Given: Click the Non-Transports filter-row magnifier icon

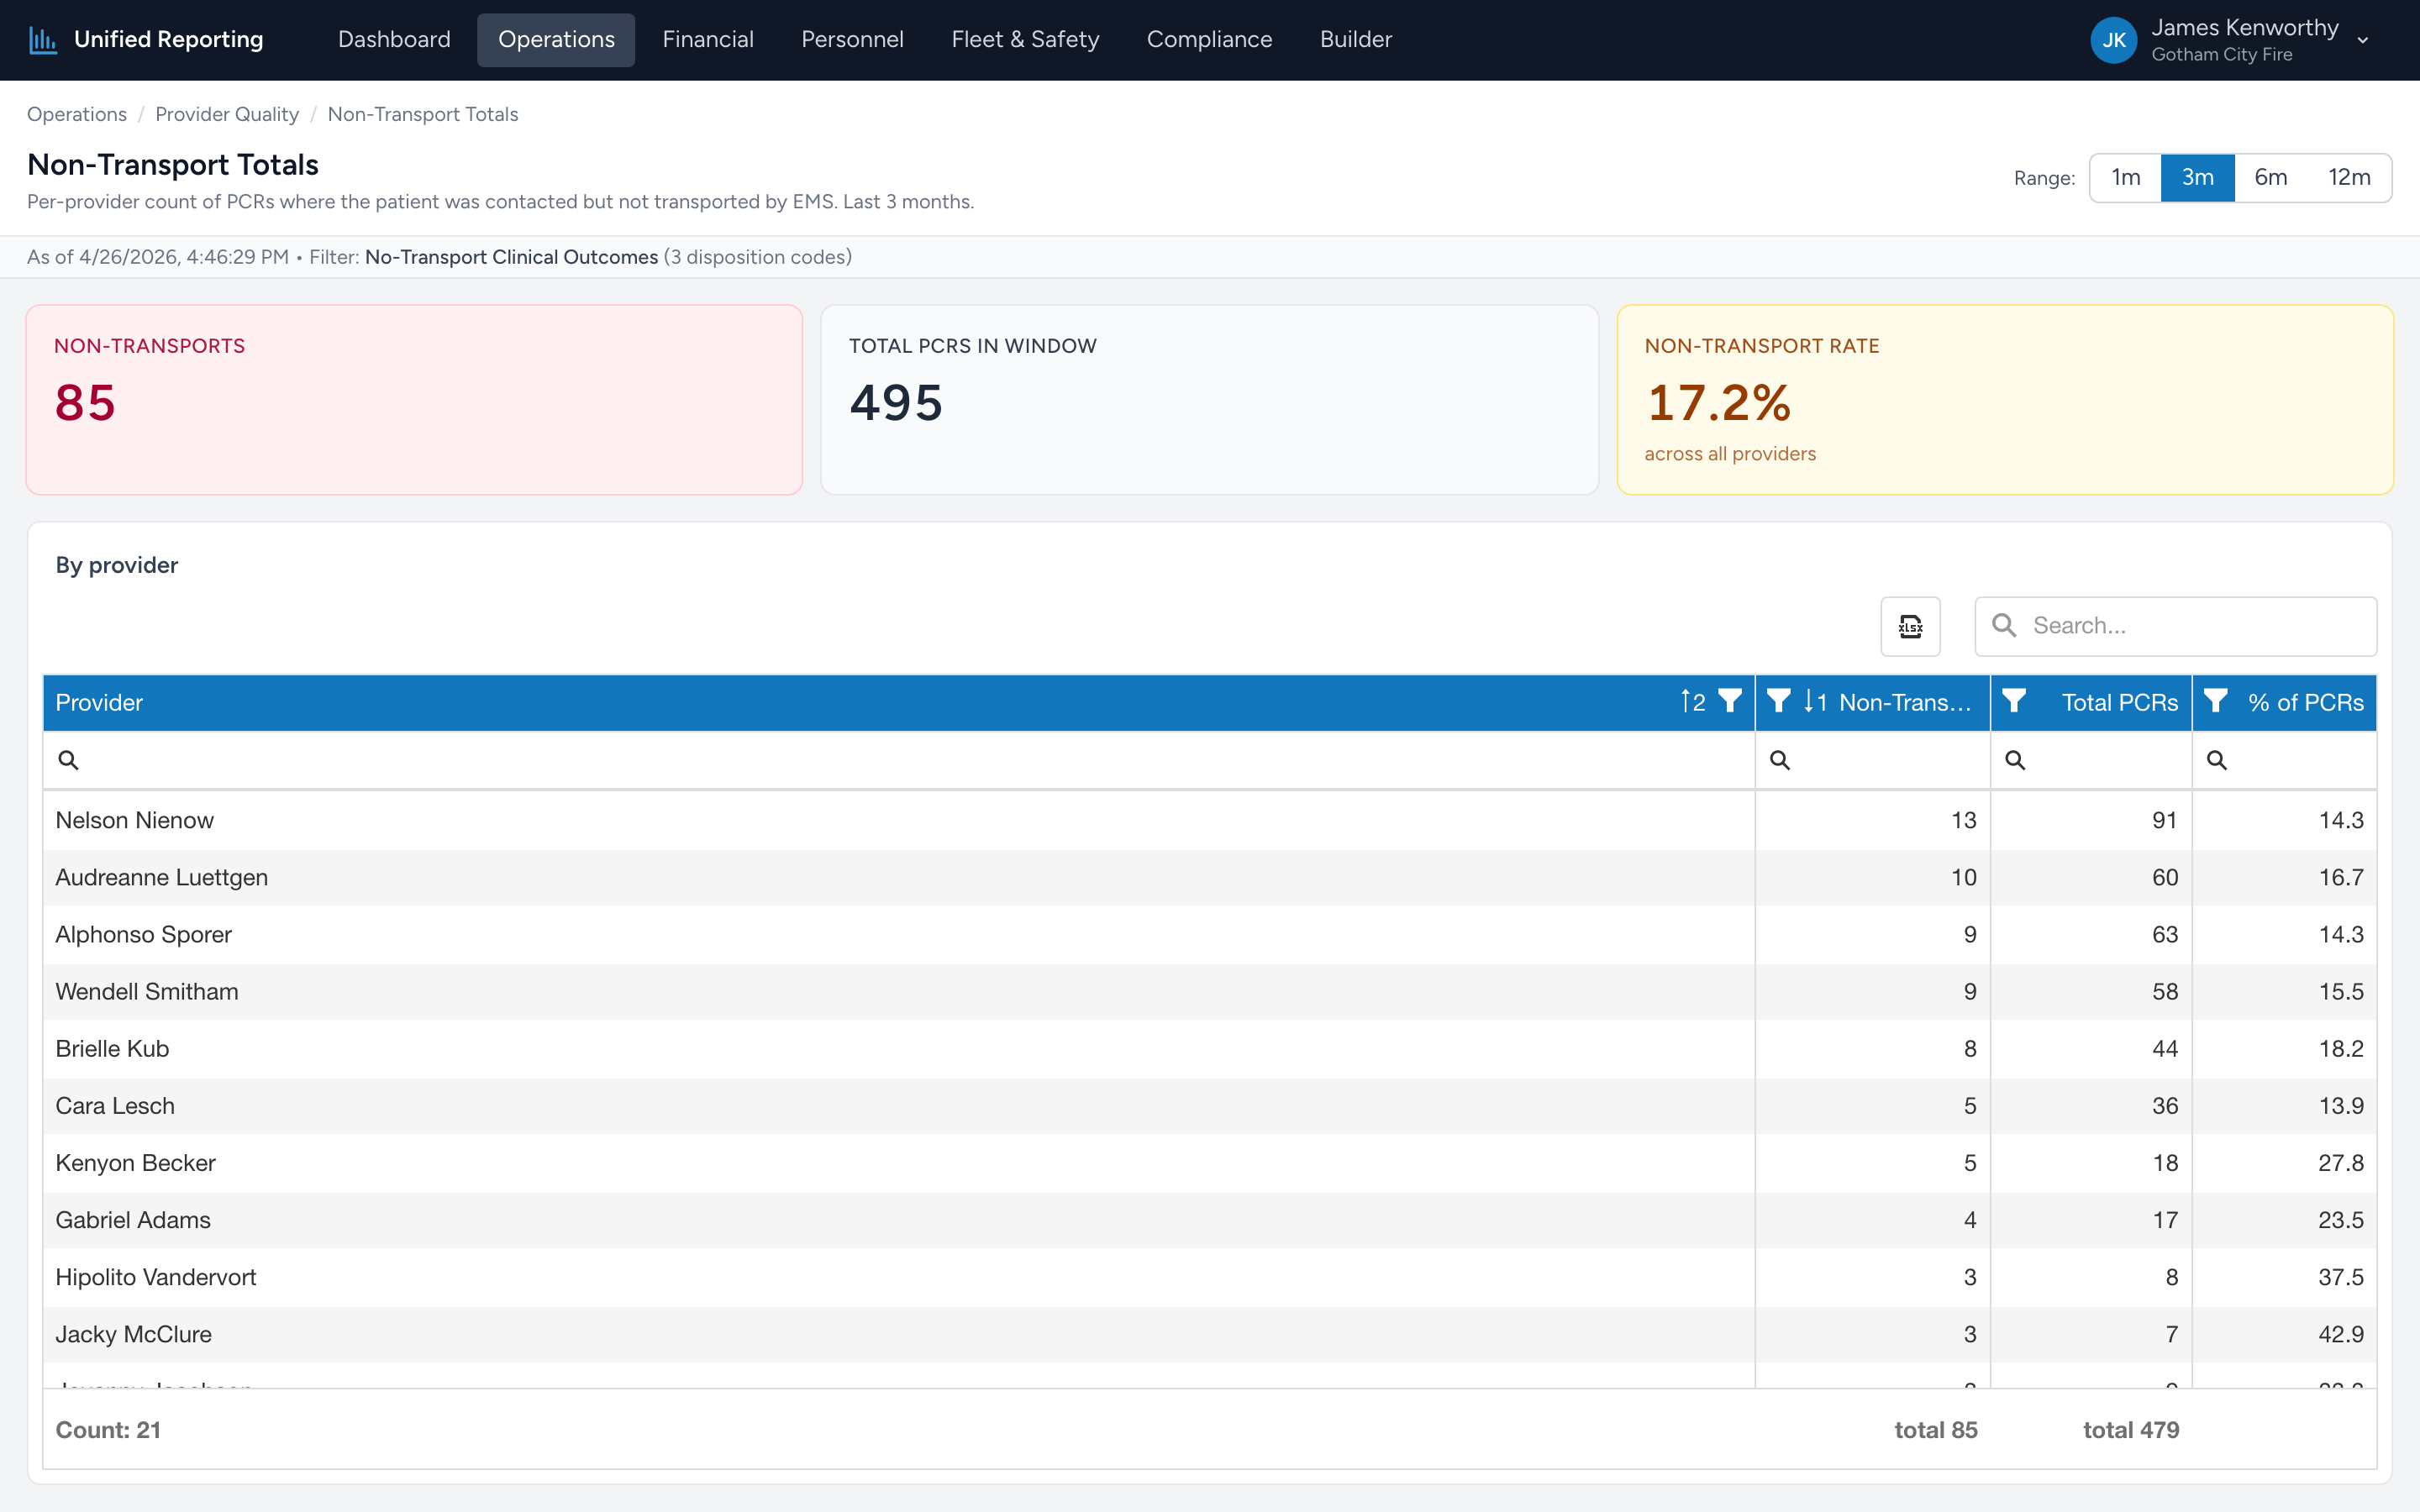Looking at the screenshot, I should 1780,760.
